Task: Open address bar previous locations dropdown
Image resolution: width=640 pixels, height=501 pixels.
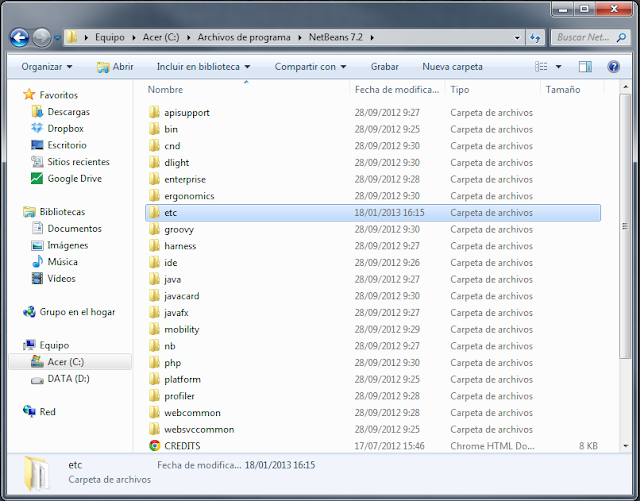Action: click(x=517, y=38)
